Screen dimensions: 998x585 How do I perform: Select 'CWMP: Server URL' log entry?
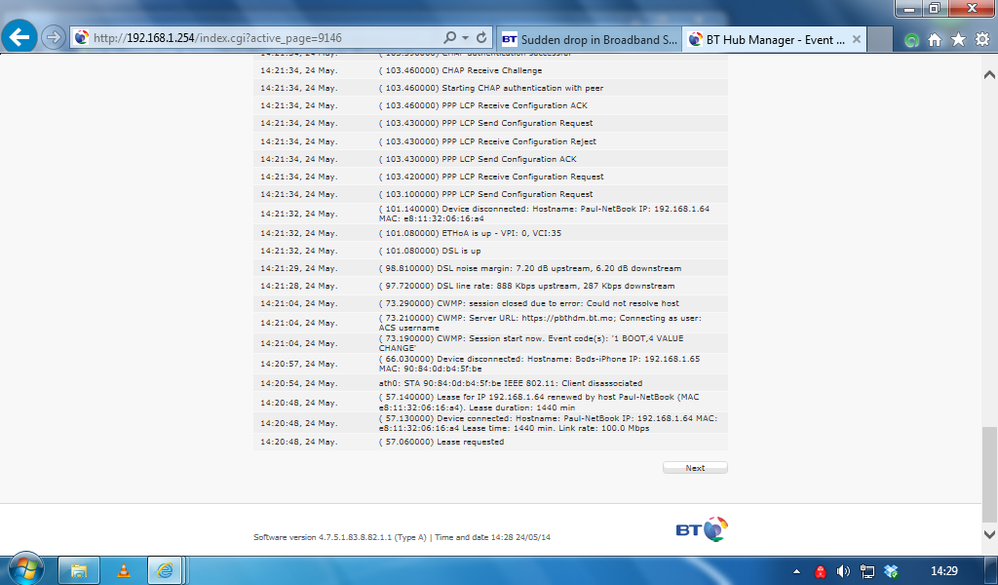[490, 323]
